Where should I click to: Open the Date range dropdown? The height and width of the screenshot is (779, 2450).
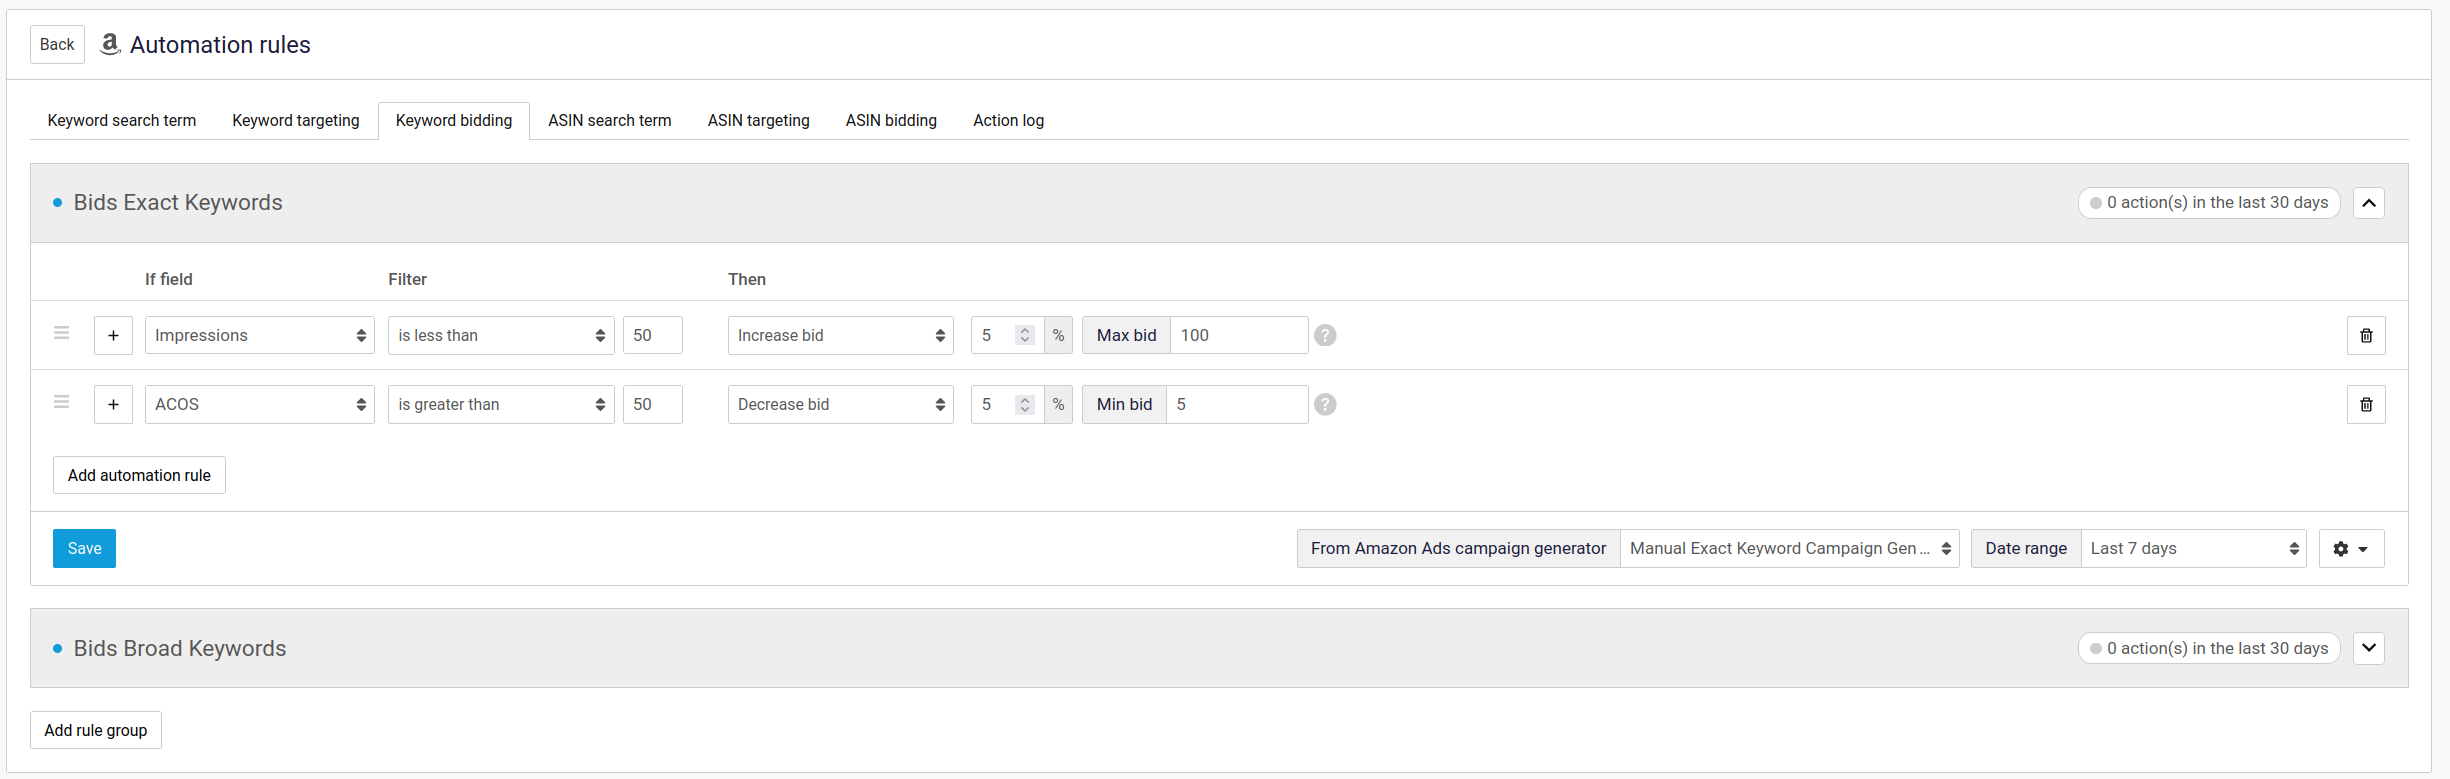pos(2193,549)
